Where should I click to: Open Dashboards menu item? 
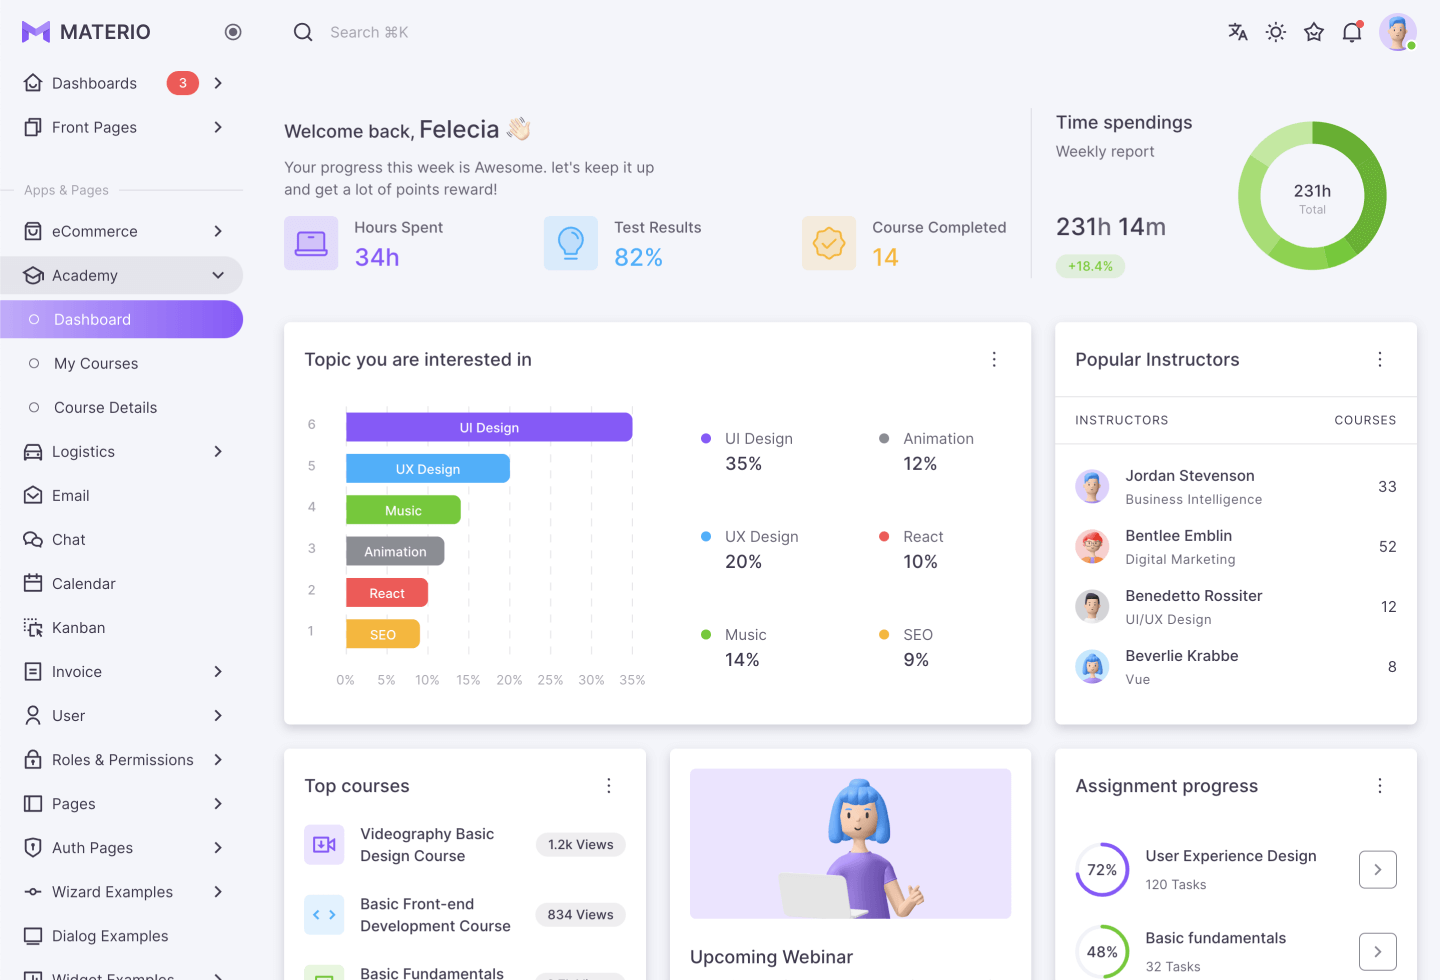coord(121,83)
